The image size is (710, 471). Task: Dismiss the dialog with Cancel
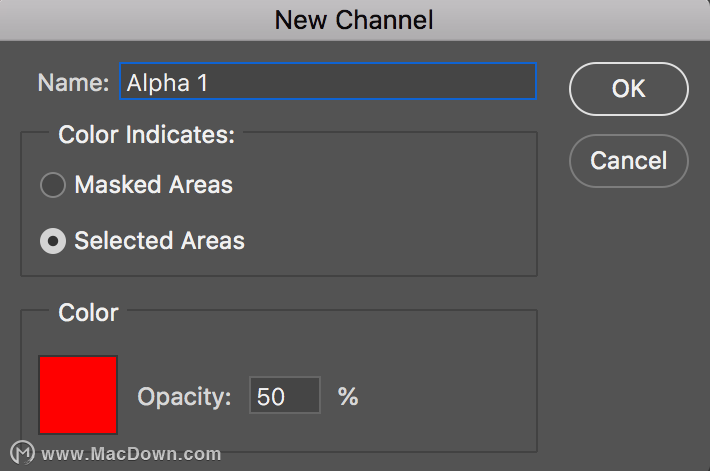point(628,161)
